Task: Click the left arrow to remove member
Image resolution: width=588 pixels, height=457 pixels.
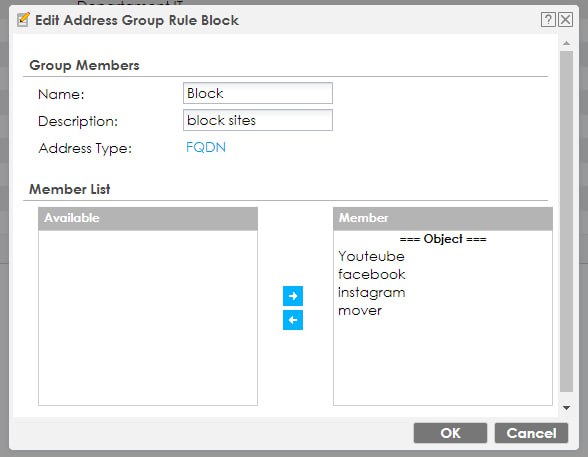Action: click(293, 320)
